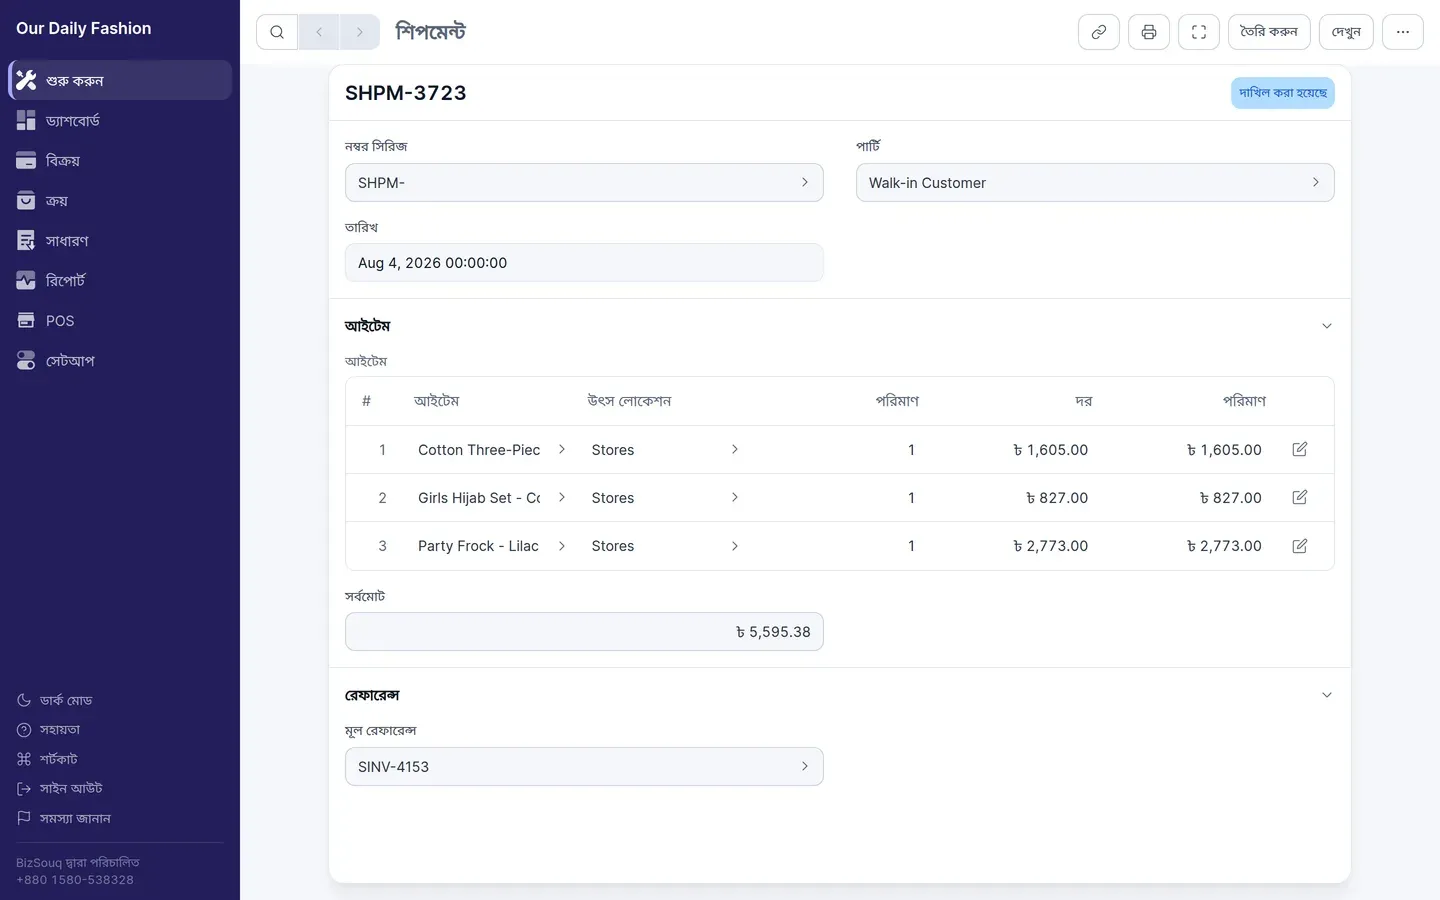This screenshot has height=900, width=1440.
Task: Edit the Girls Hijab Set row
Action: point(1299,498)
